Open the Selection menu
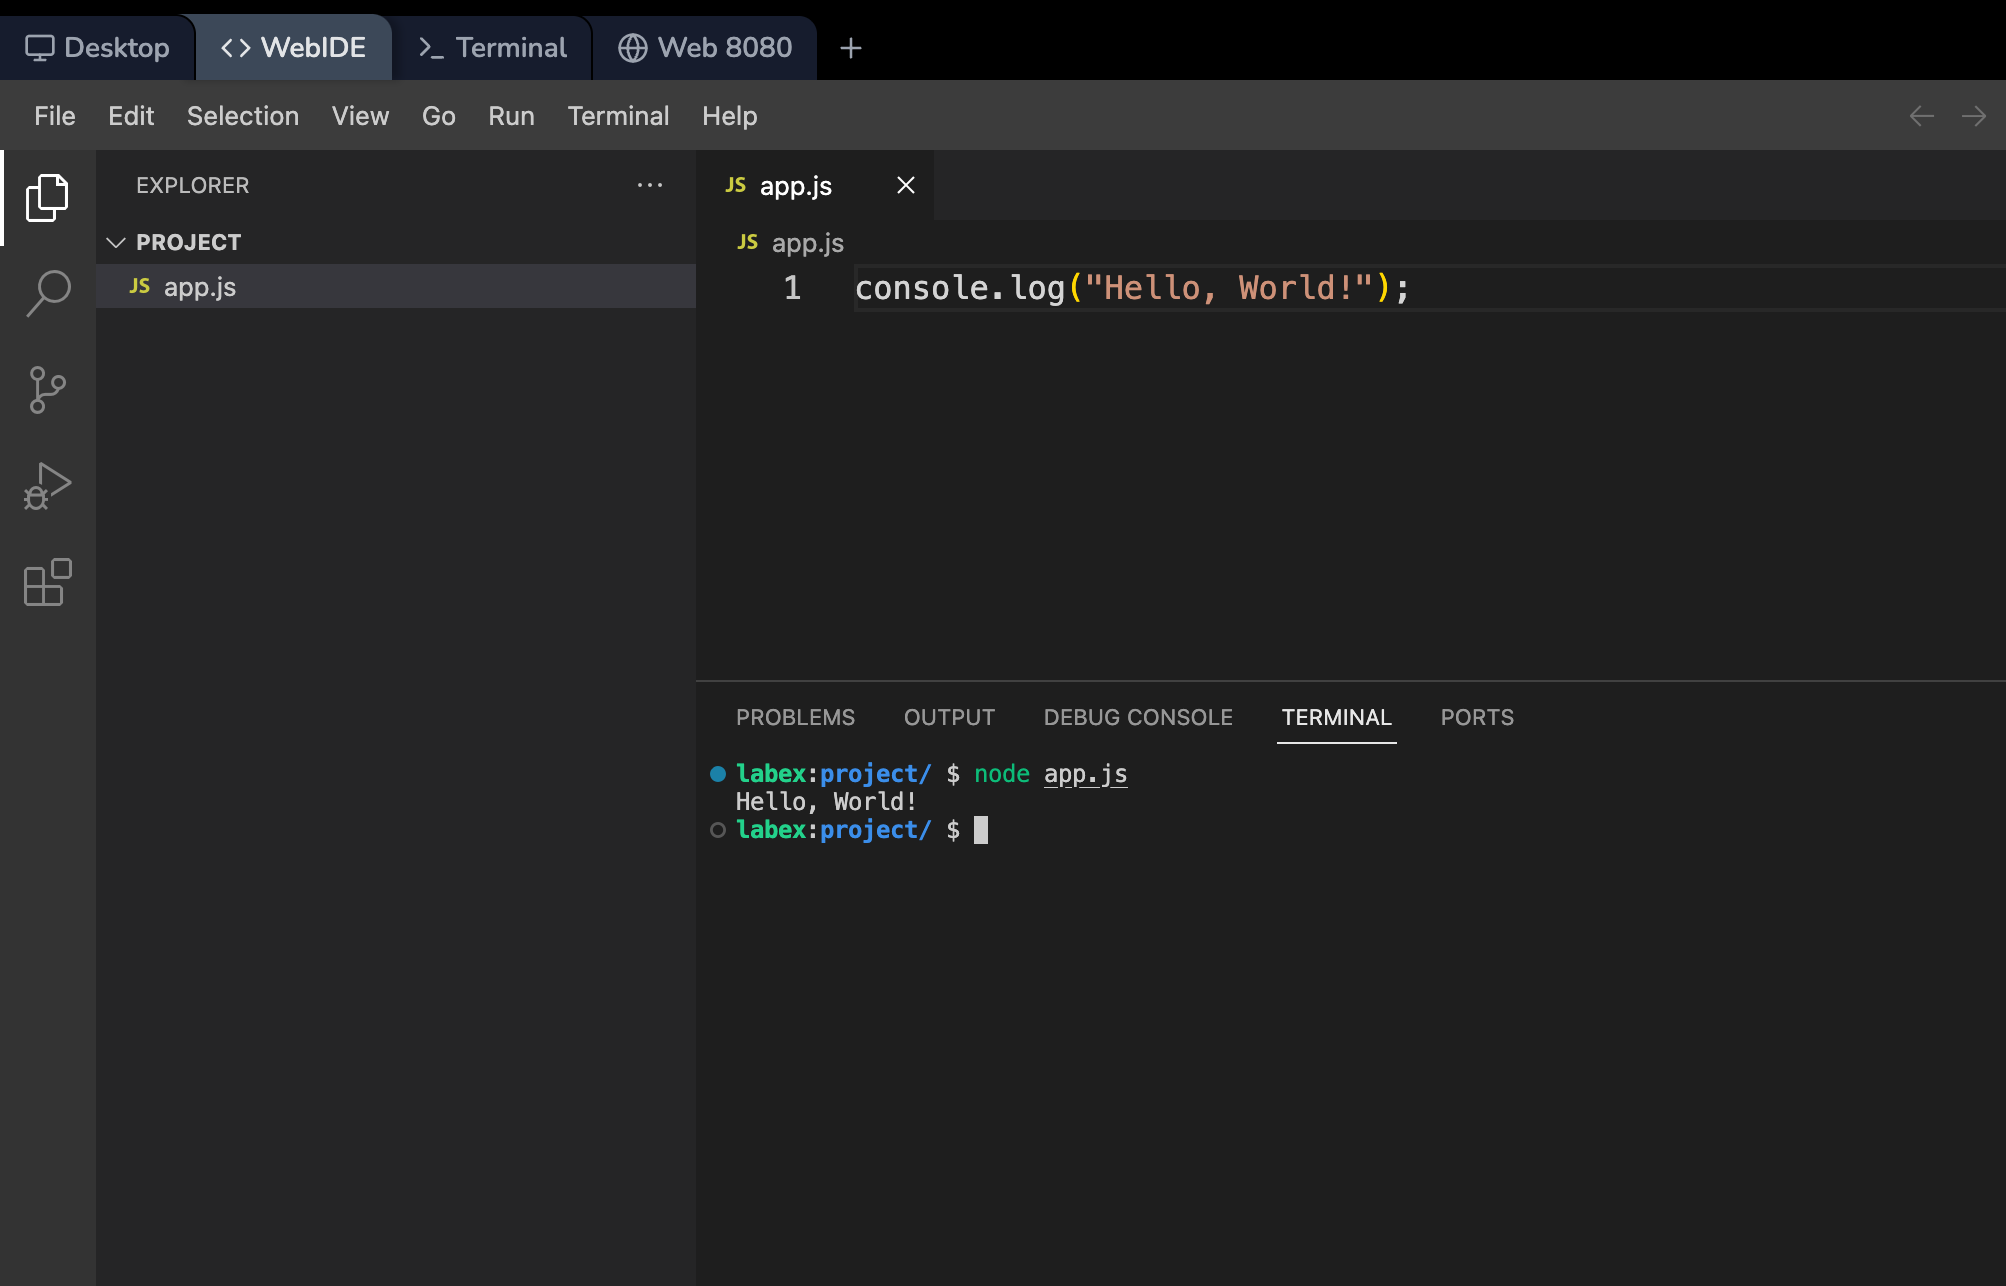 pos(243,116)
